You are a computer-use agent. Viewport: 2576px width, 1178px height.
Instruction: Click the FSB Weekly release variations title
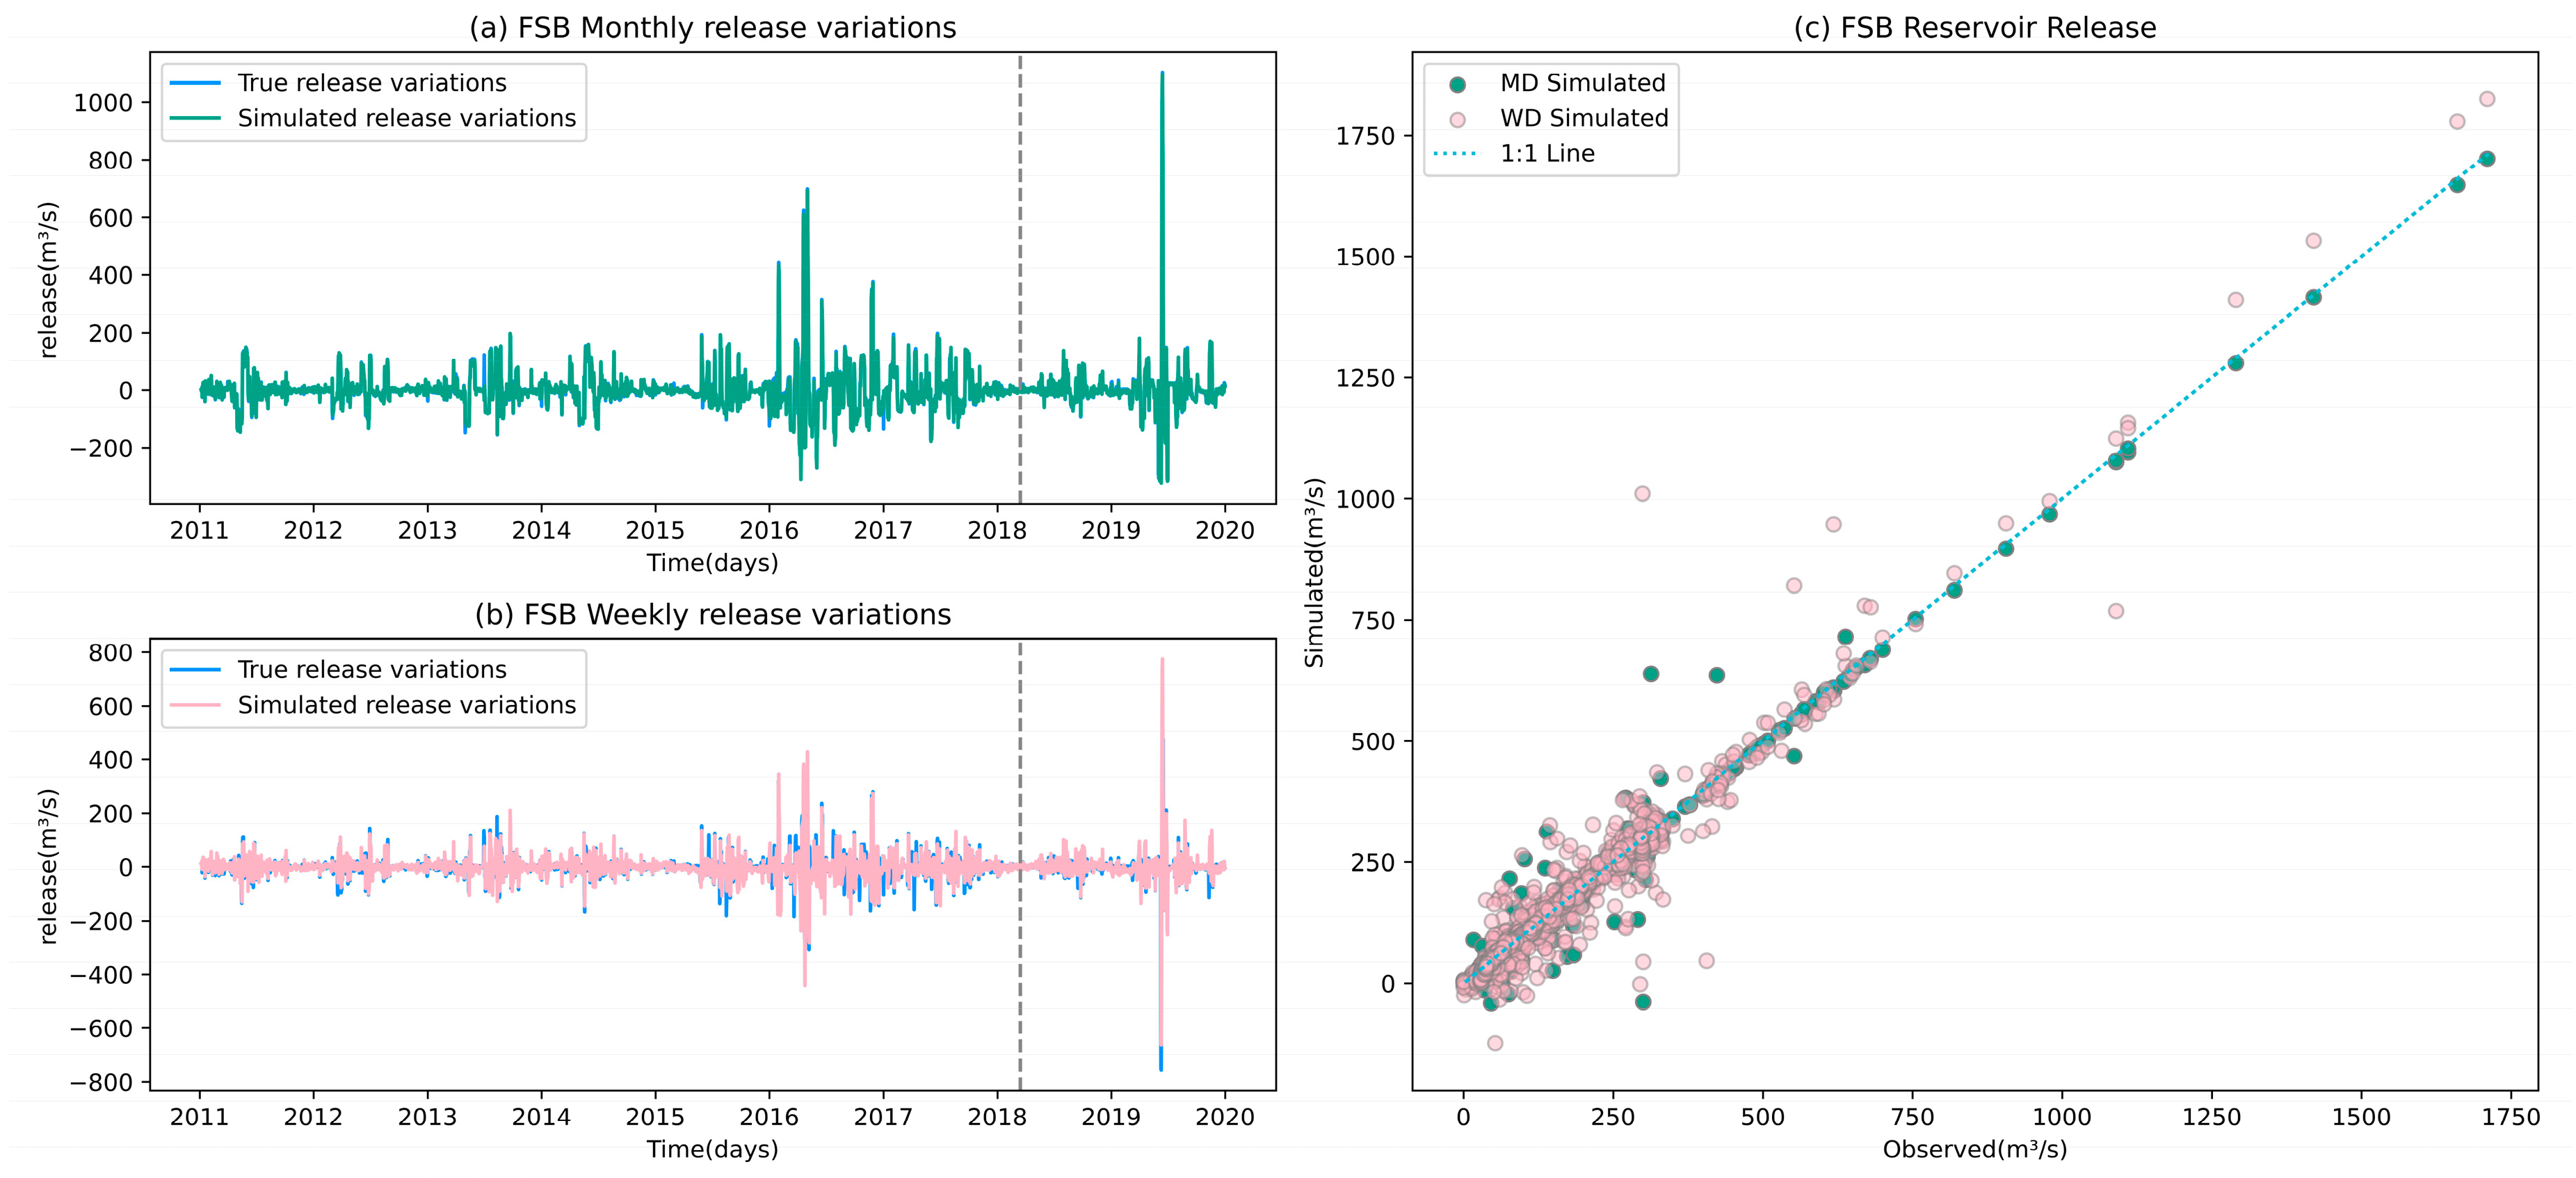pyautogui.click(x=712, y=614)
